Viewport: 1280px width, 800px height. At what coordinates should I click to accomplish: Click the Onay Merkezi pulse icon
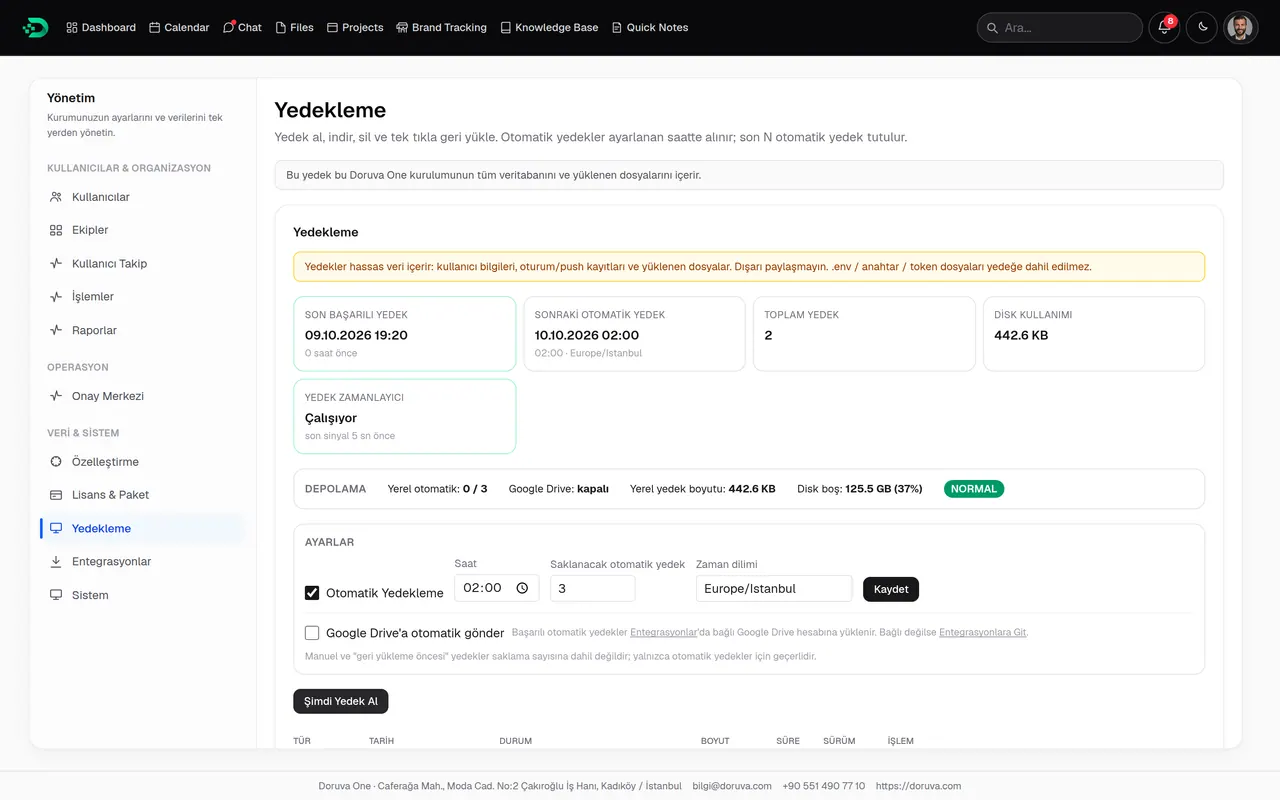[x=56, y=396]
